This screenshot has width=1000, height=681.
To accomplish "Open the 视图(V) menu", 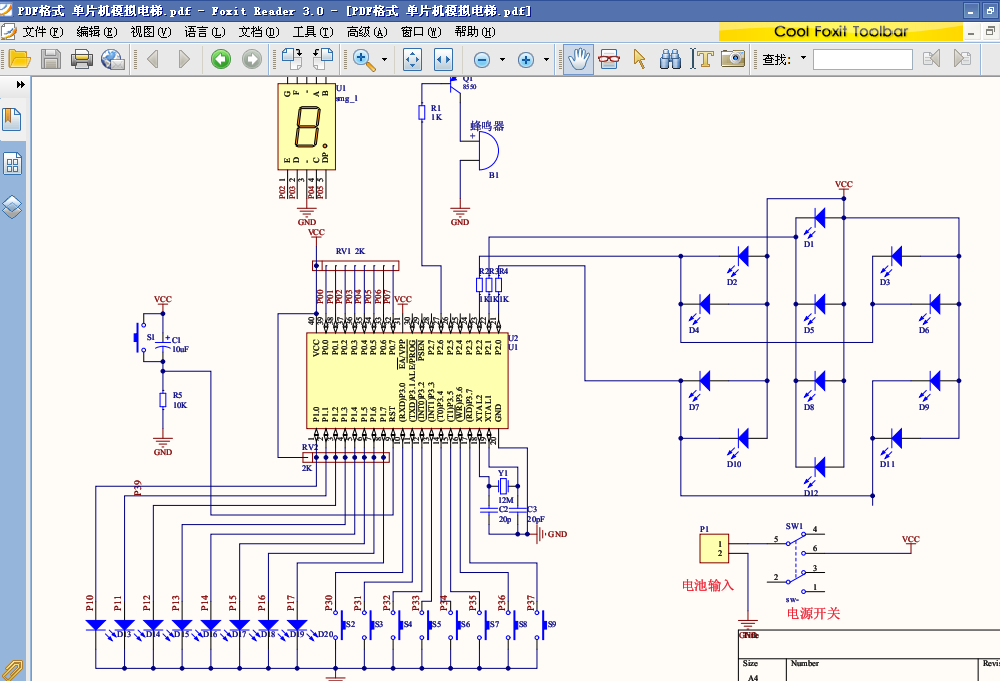I will 151,32.
